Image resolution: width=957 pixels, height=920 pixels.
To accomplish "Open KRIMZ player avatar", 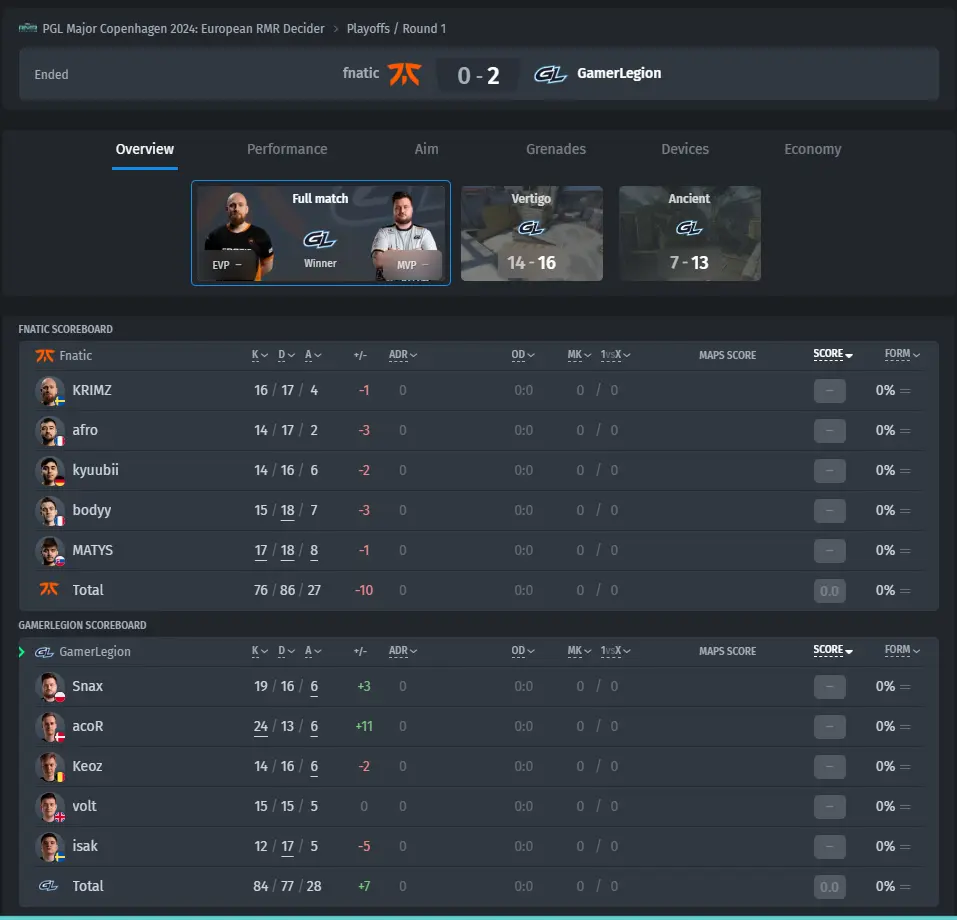I will tap(49, 391).
